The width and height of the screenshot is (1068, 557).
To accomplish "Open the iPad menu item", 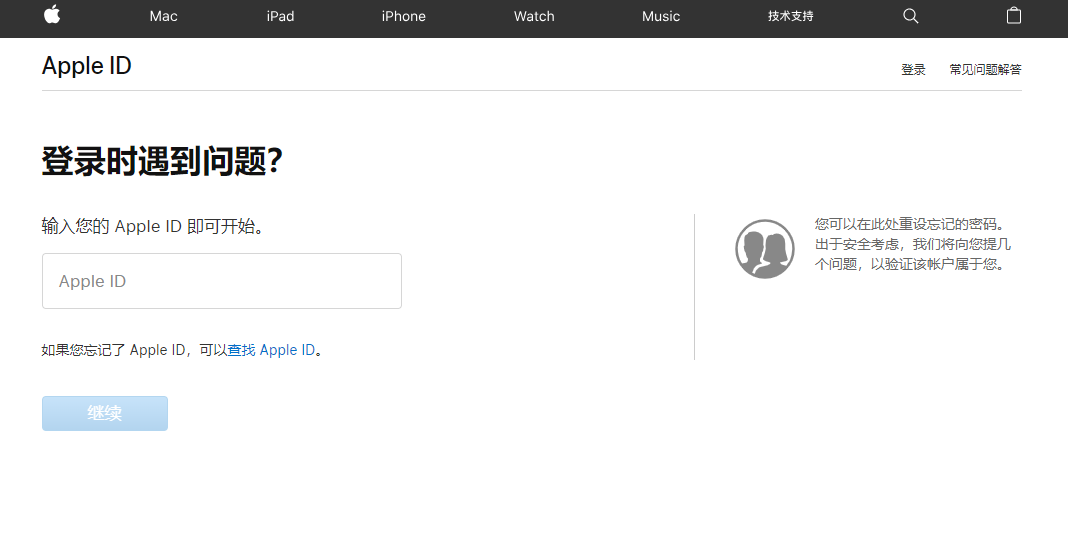I will [280, 16].
